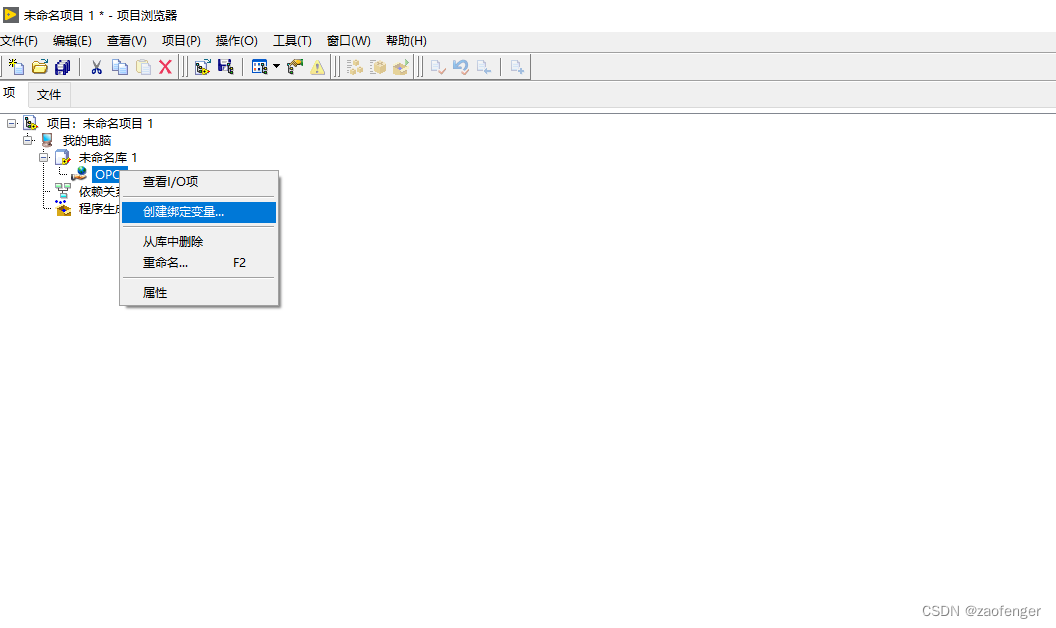Open the grid icon dropdown arrow
This screenshot has height=628, width=1056.
(x=277, y=66)
